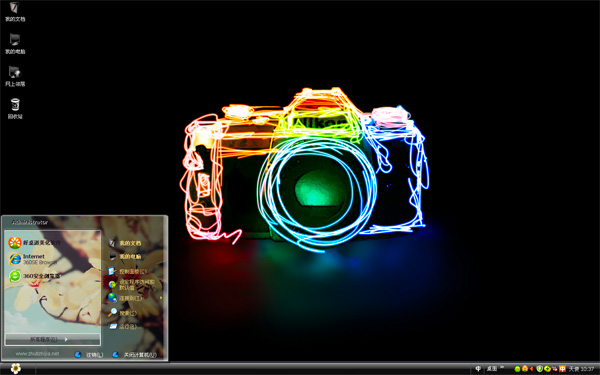Image resolution: width=600 pixels, height=375 pixels.
Task: Open 我的文档 in Start menu right column
Action: click(x=125, y=243)
